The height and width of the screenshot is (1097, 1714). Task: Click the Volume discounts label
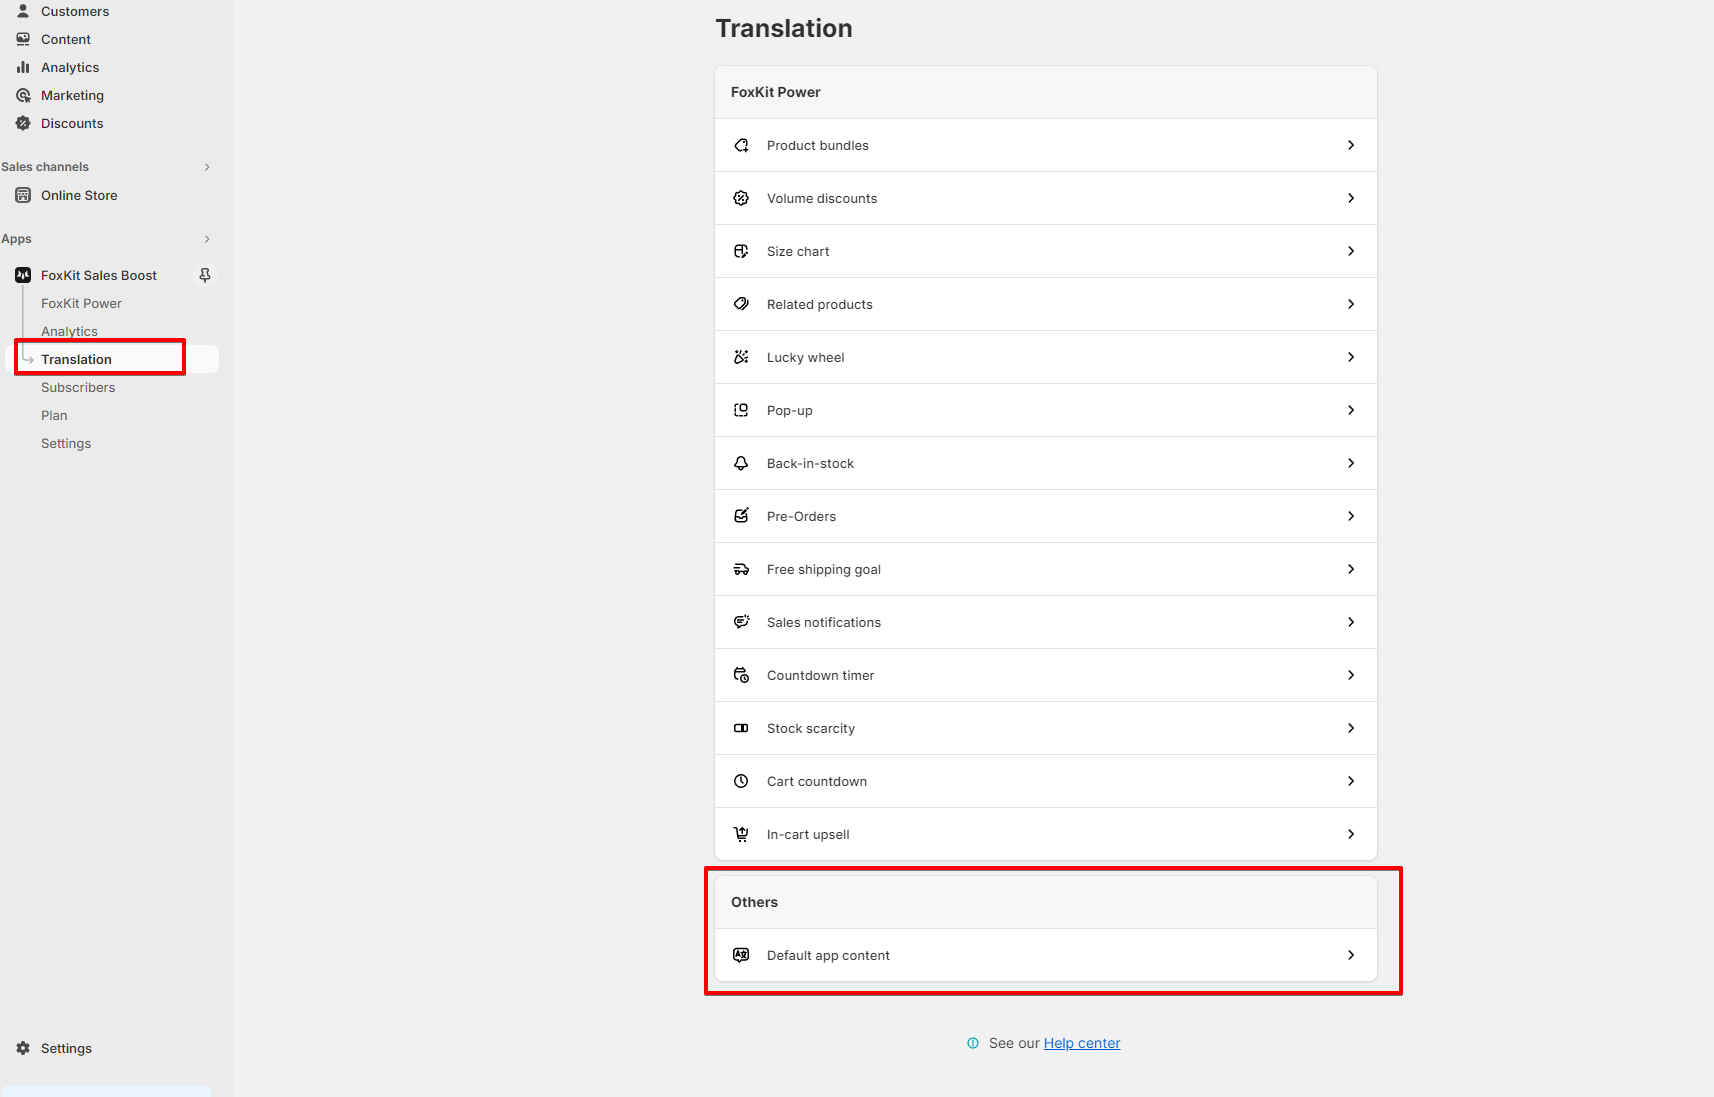tap(822, 198)
